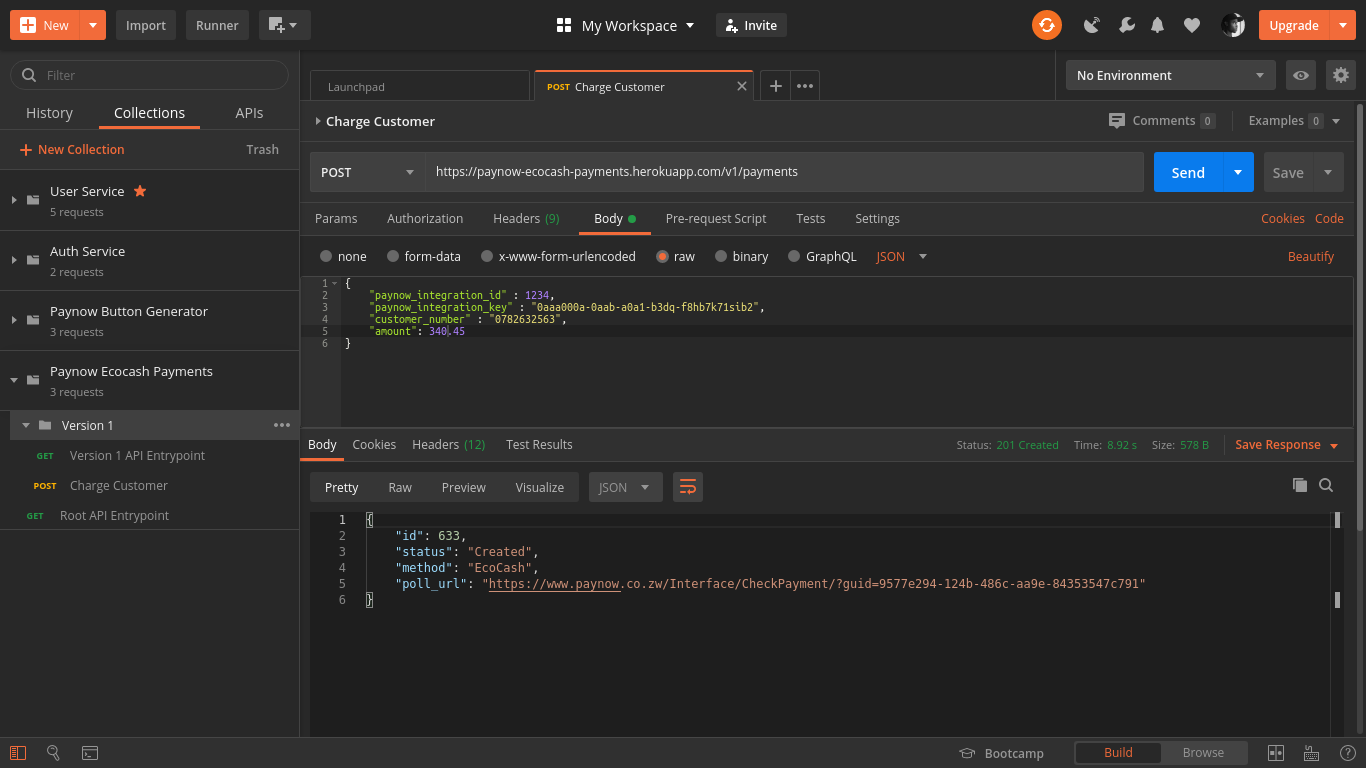Switch to Browse mode
This screenshot has height=768, width=1366.
(x=1203, y=753)
